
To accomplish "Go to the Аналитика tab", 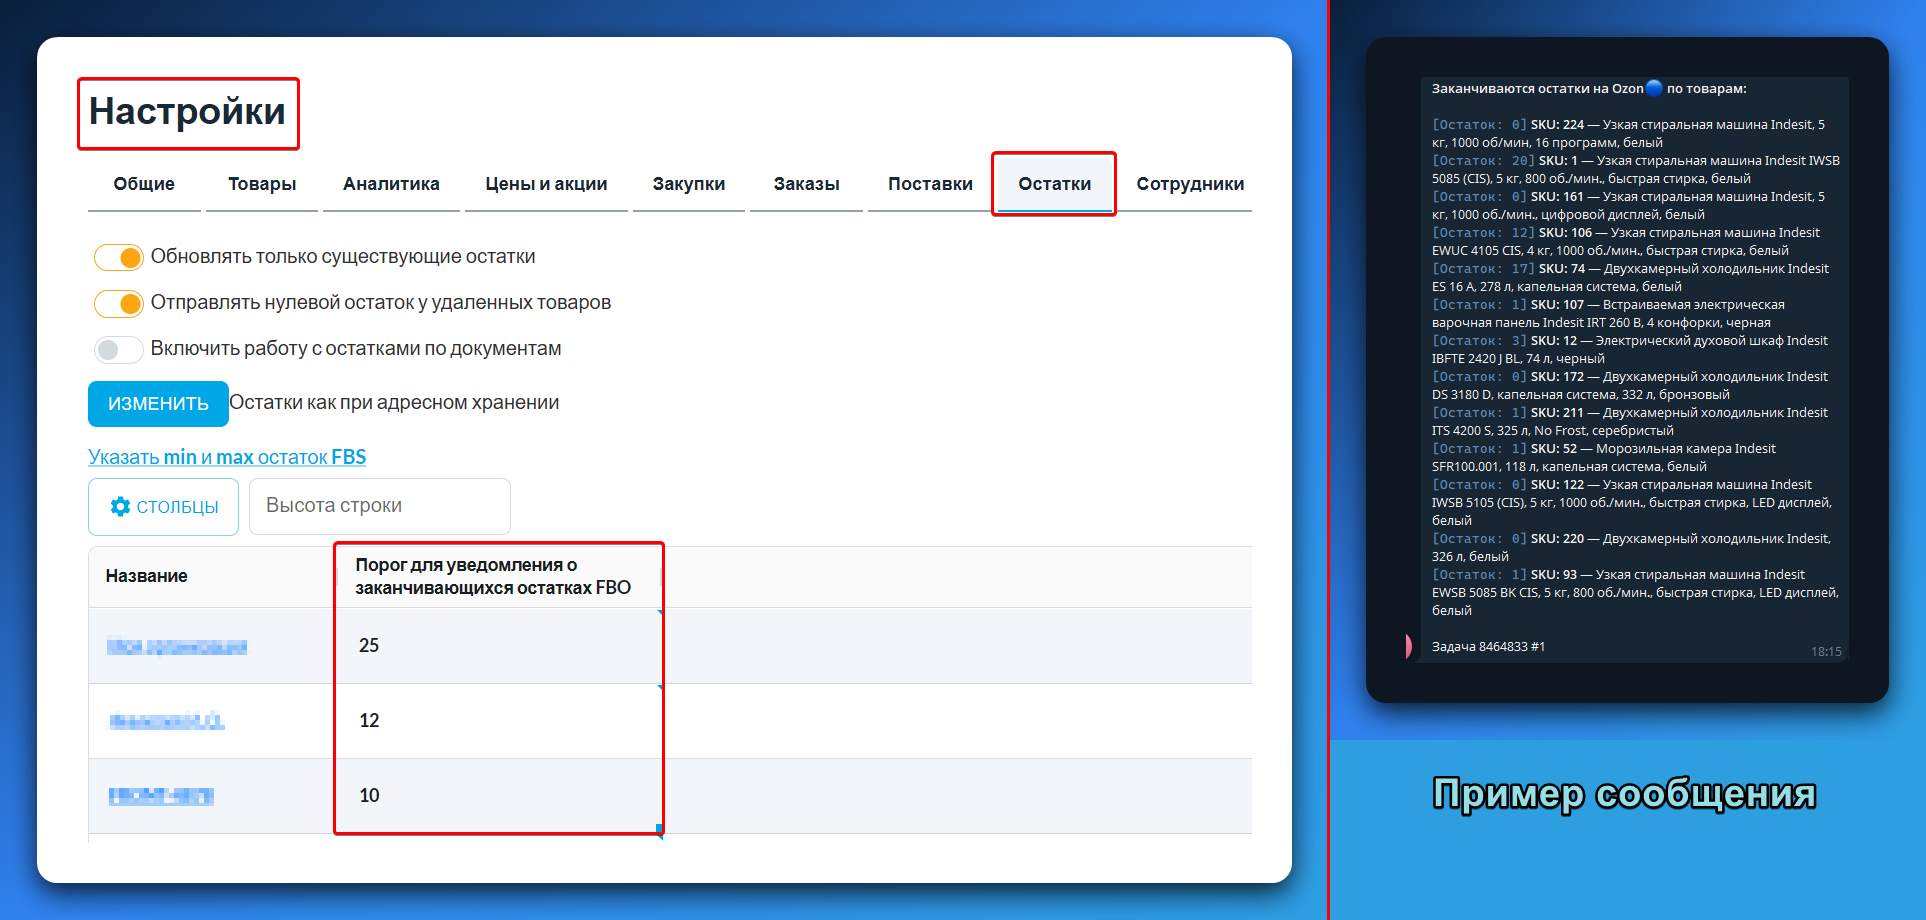I will tap(391, 184).
